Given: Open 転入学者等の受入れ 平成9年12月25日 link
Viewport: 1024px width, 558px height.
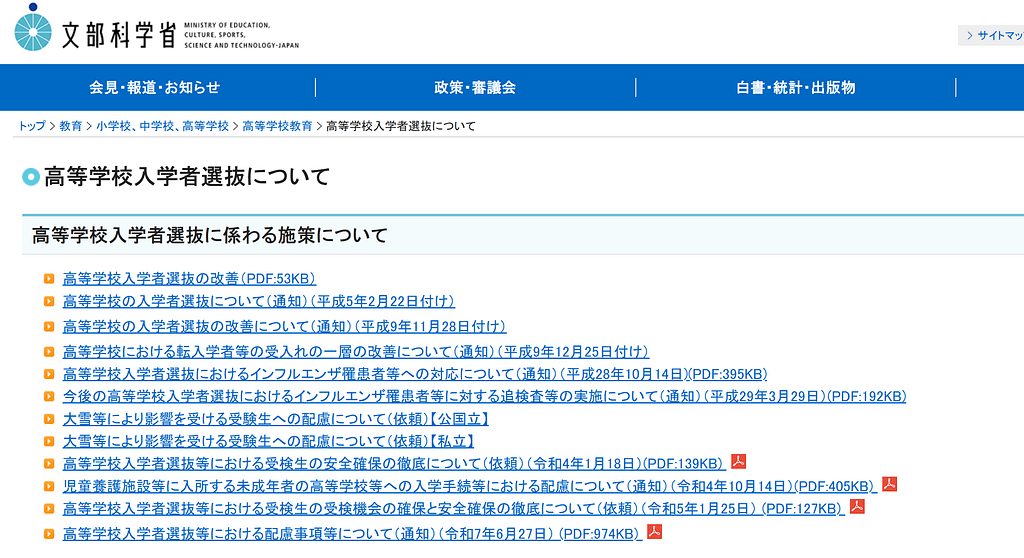Looking at the screenshot, I should [355, 352].
